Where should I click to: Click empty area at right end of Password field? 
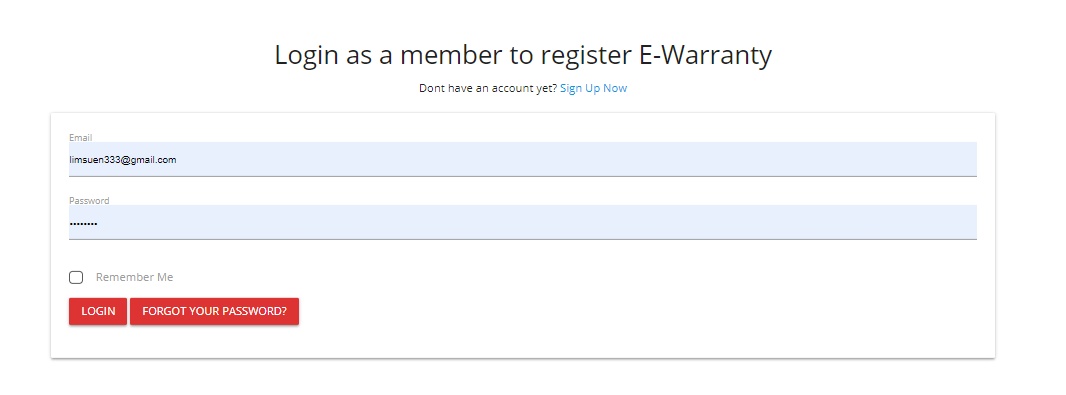[938, 223]
